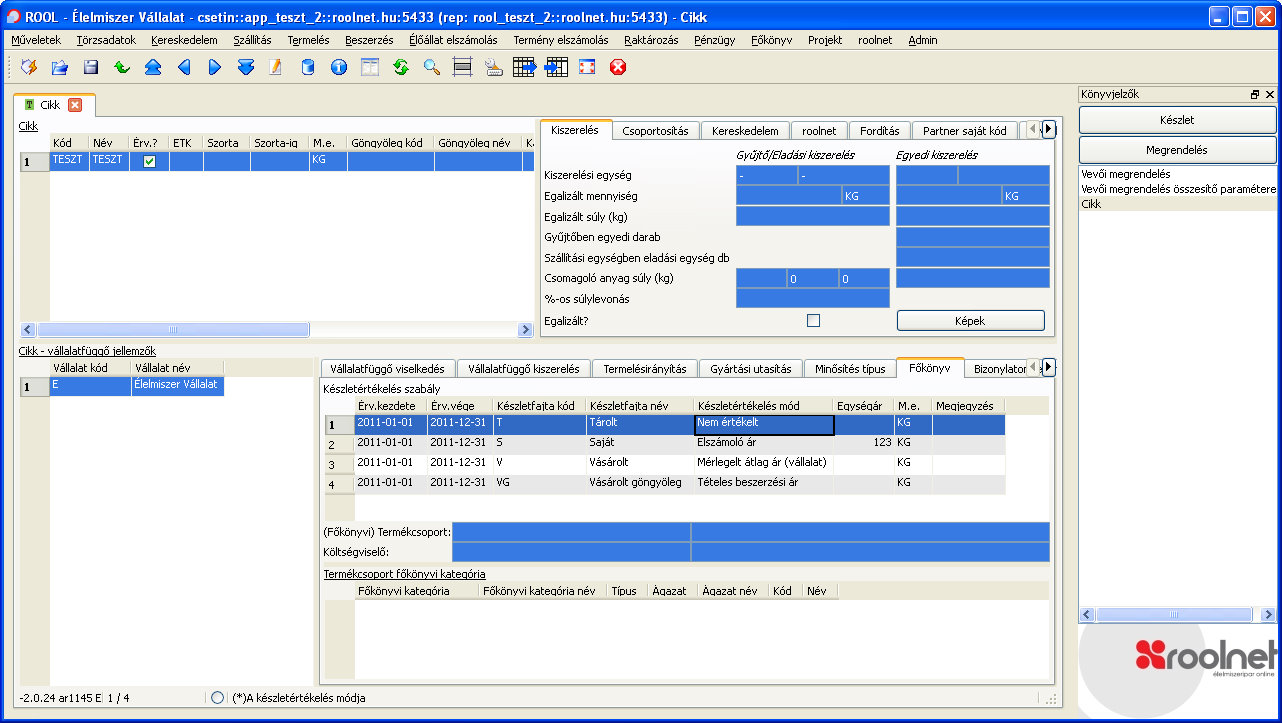Go to next record with right arrow

[x=215, y=68]
